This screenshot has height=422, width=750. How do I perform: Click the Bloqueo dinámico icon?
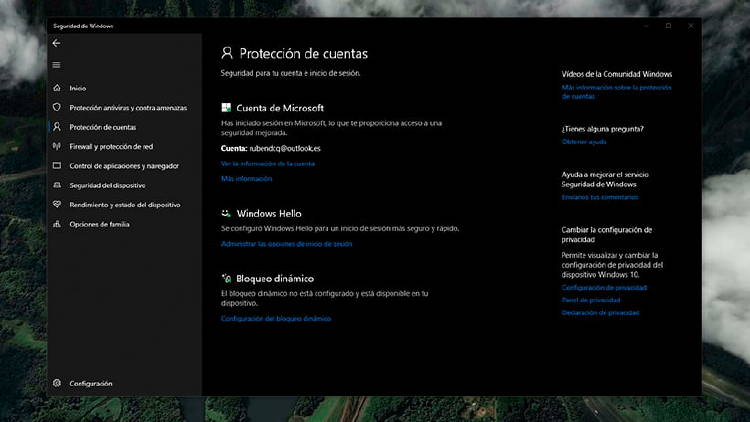[226, 278]
